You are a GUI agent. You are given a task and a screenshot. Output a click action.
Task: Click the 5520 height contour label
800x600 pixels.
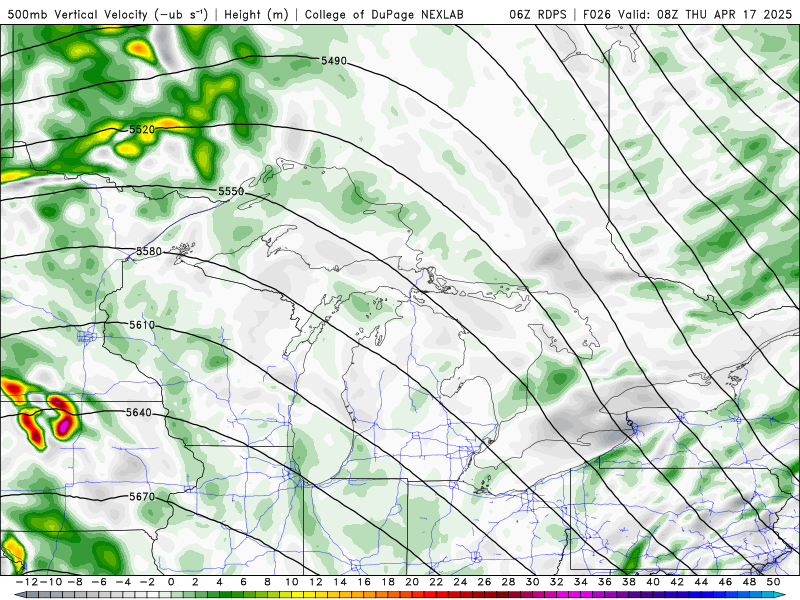click(142, 129)
